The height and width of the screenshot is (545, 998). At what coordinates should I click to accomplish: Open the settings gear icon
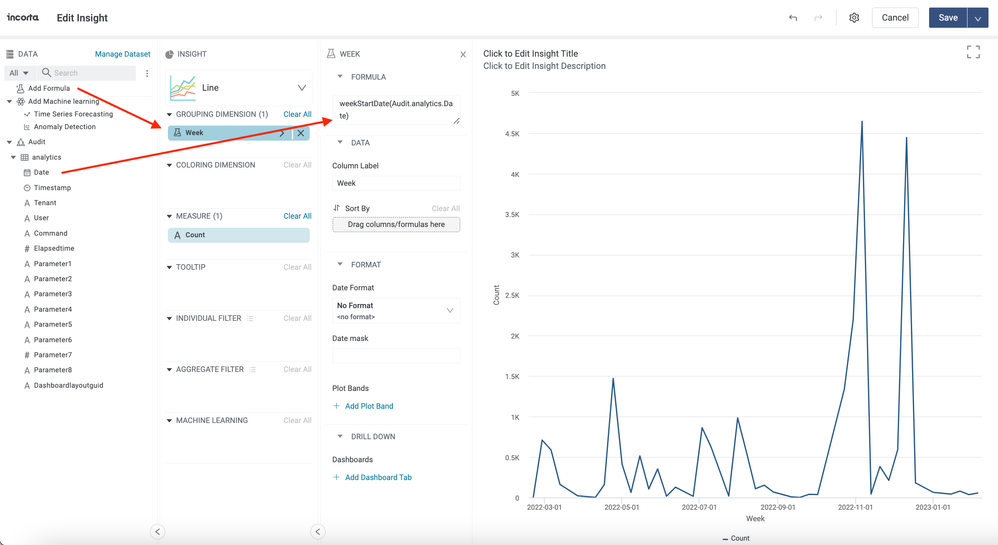point(854,18)
